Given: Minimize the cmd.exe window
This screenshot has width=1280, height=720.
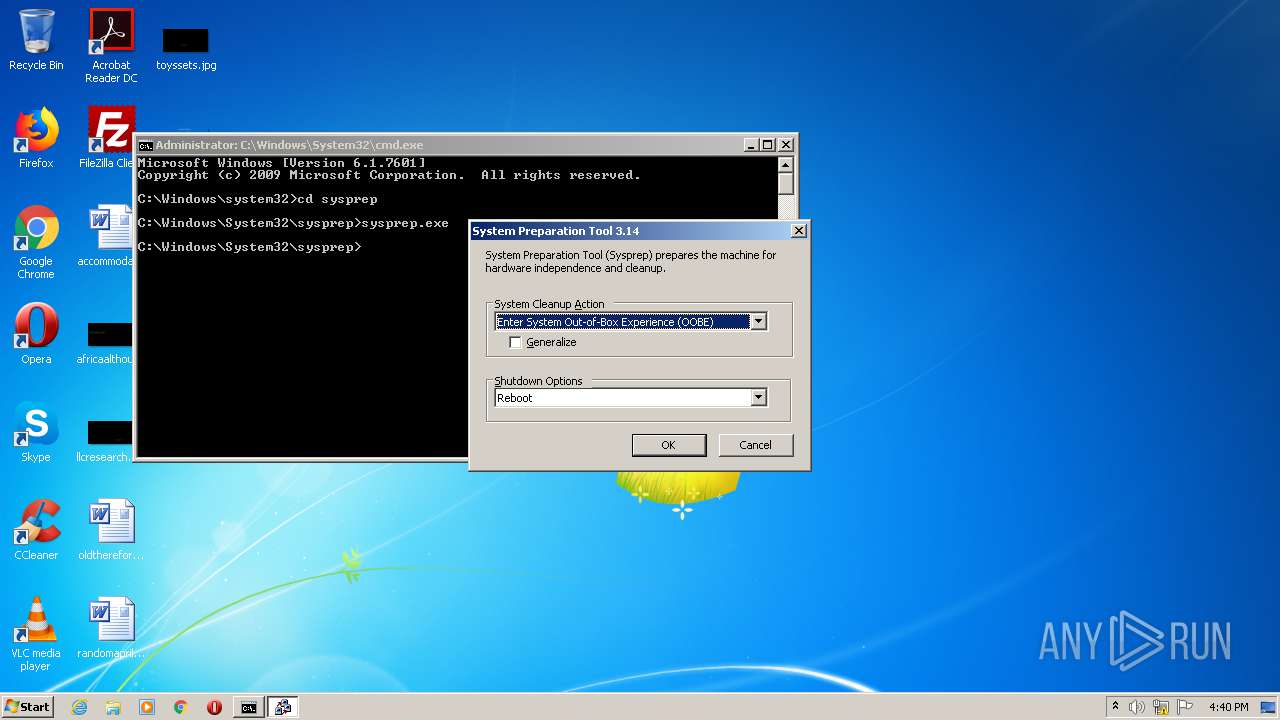Looking at the screenshot, I should 752,145.
